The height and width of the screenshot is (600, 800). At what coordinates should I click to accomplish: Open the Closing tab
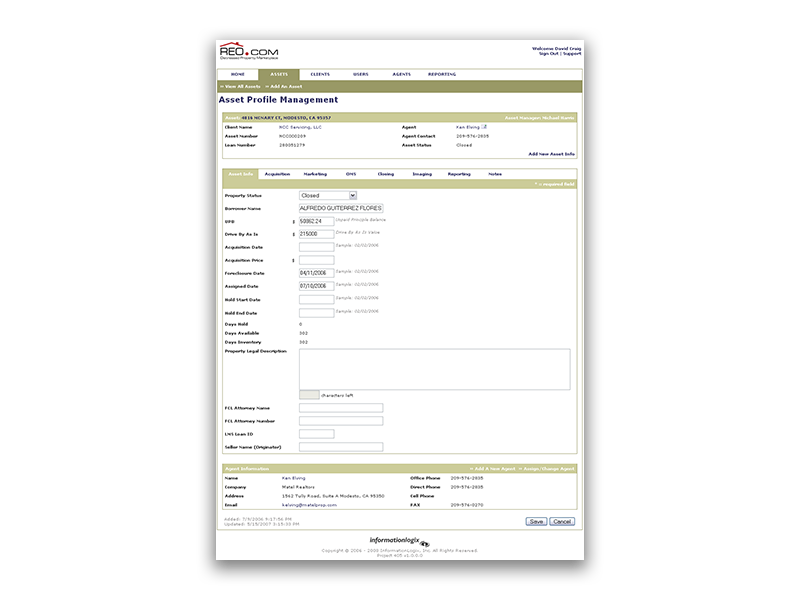[385, 174]
